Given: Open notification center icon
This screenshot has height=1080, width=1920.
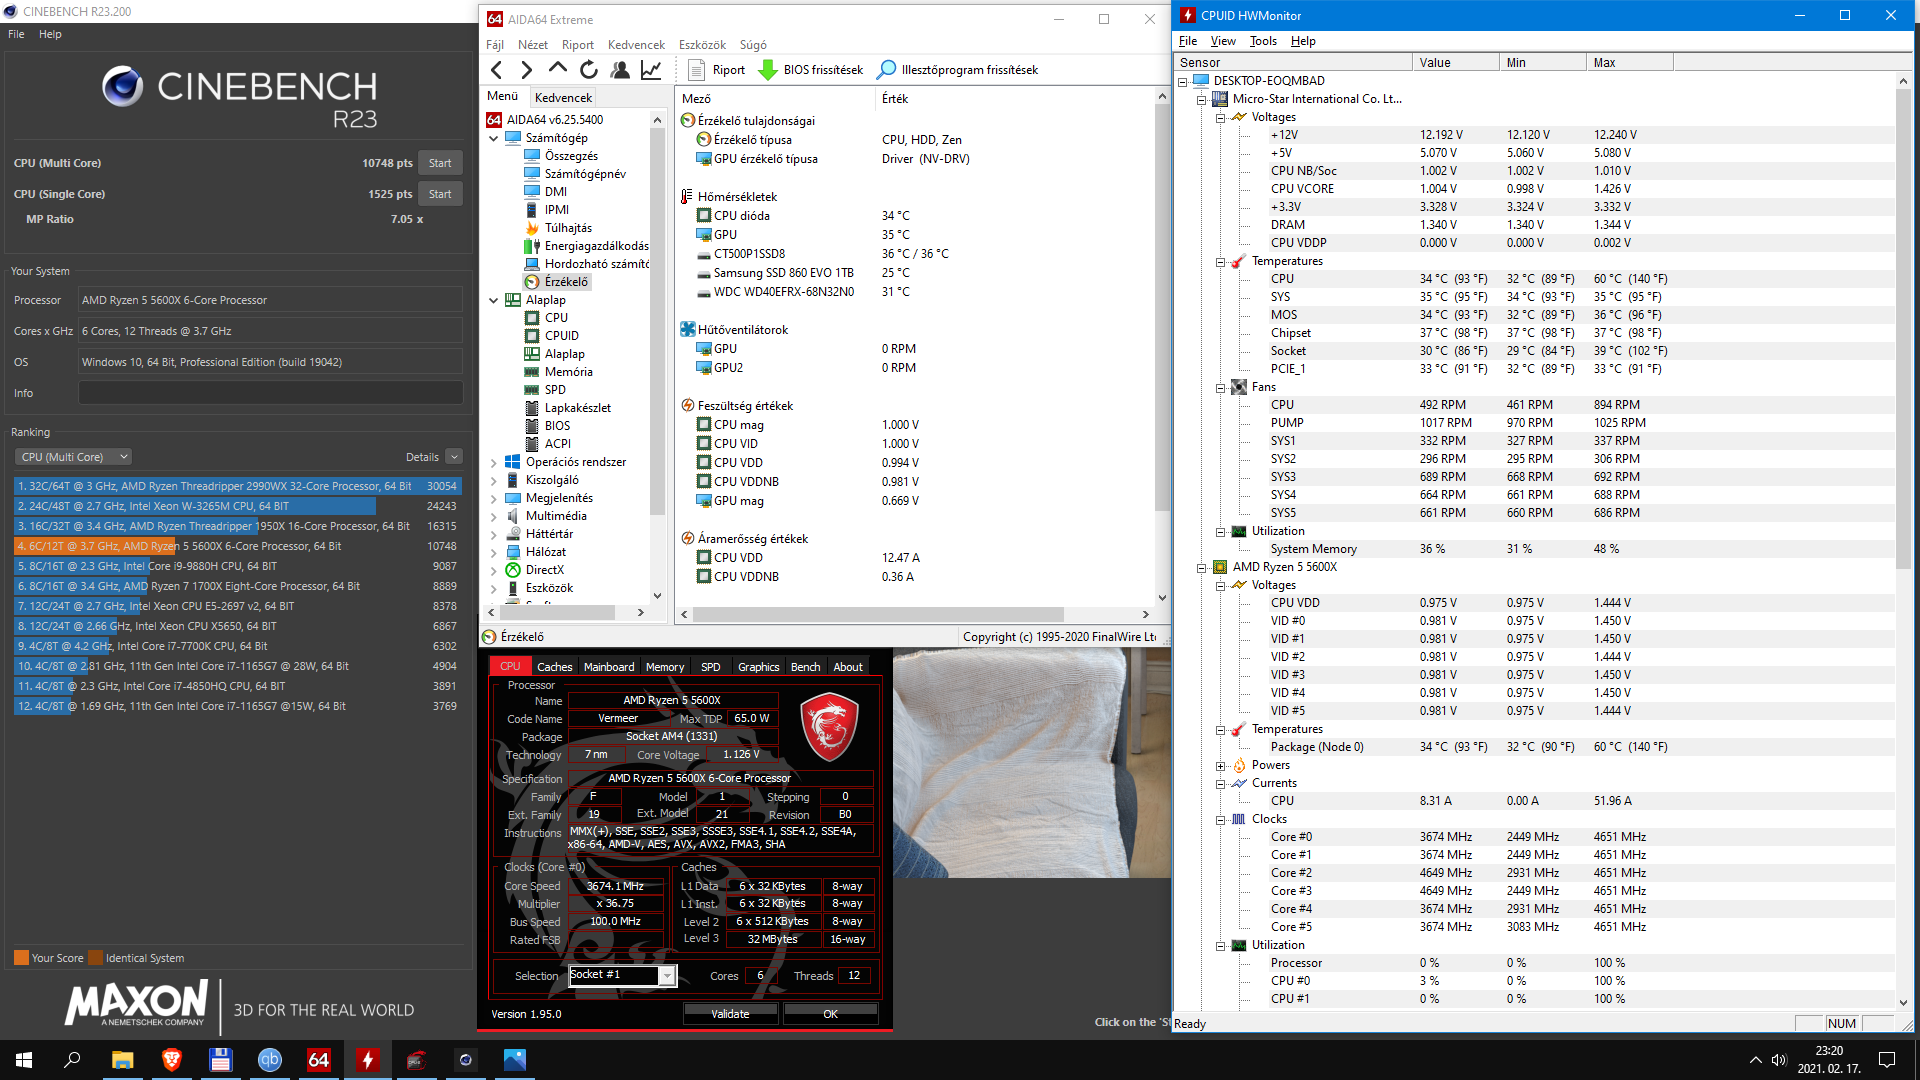Looking at the screenshot, I should pos(1887,1060).
